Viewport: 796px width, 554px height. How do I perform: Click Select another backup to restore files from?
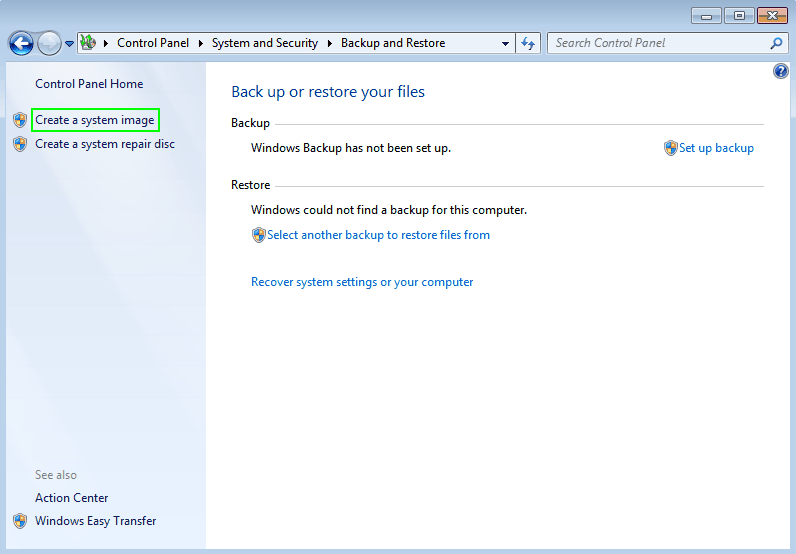378,235
